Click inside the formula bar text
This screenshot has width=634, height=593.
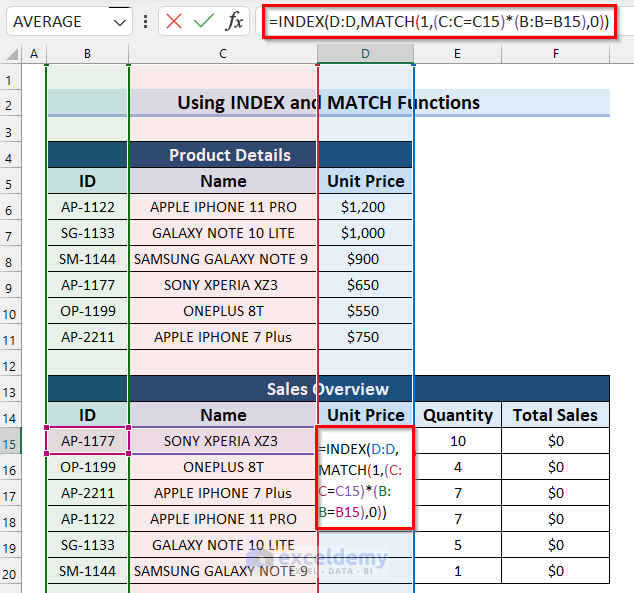point(439,21)
